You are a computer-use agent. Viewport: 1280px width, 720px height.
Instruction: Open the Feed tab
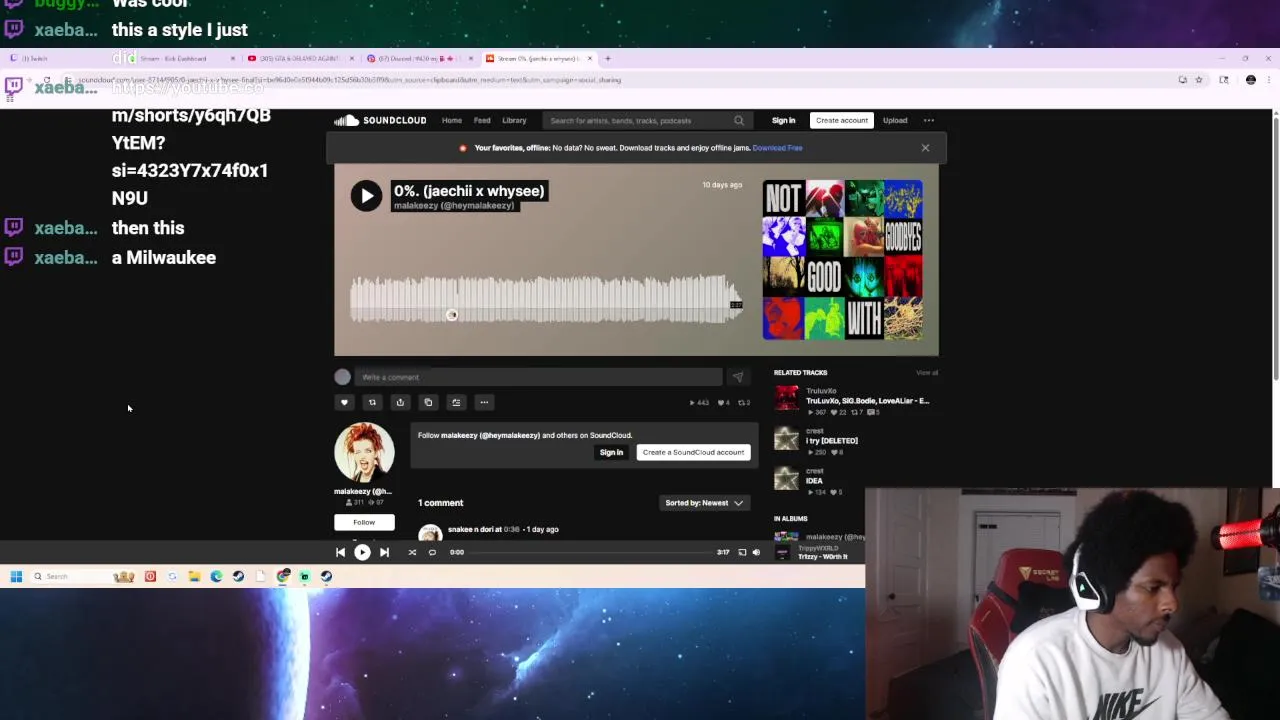482,120
